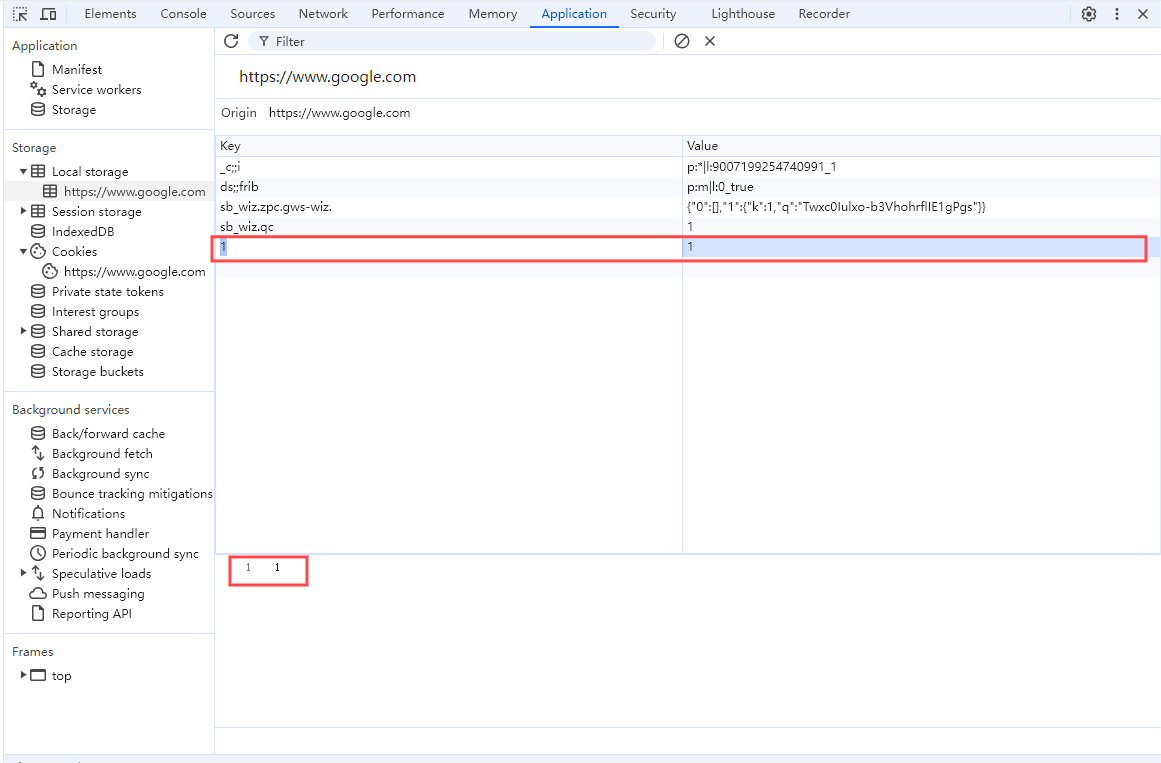
Task: Select Shared storage item
Action: 95,332
